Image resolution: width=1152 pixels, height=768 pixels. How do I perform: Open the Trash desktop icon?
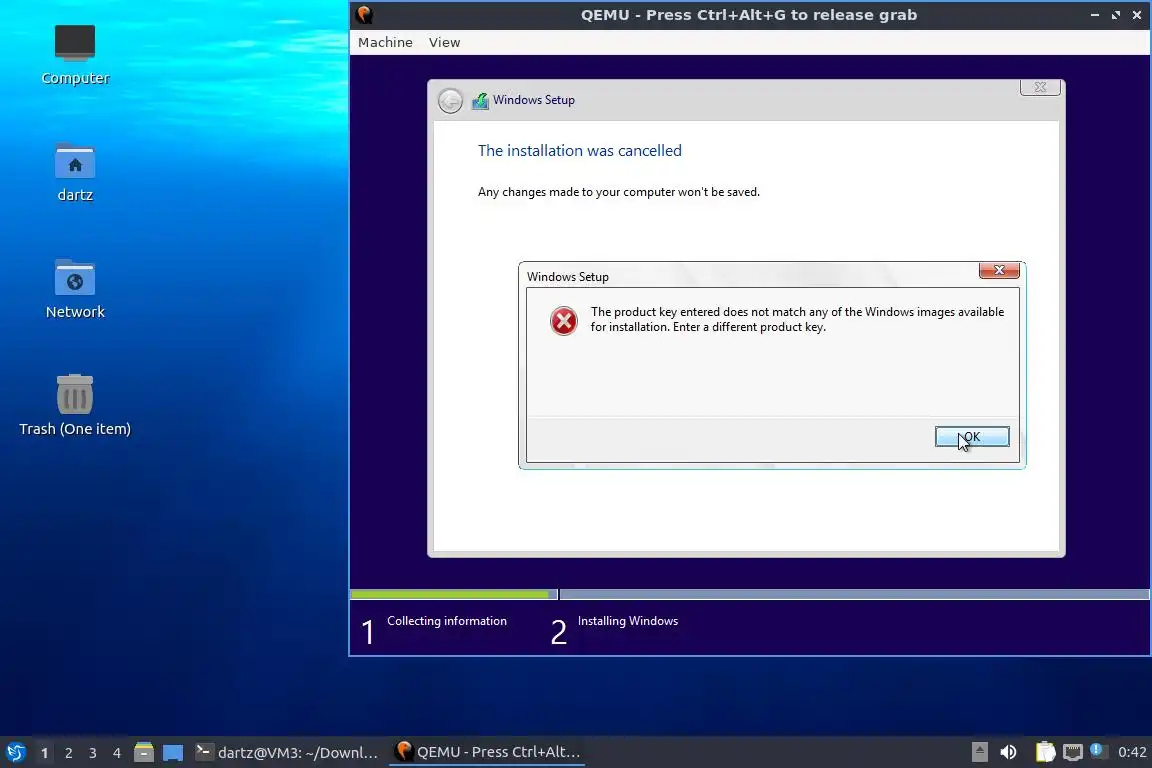tap(75, 406)
